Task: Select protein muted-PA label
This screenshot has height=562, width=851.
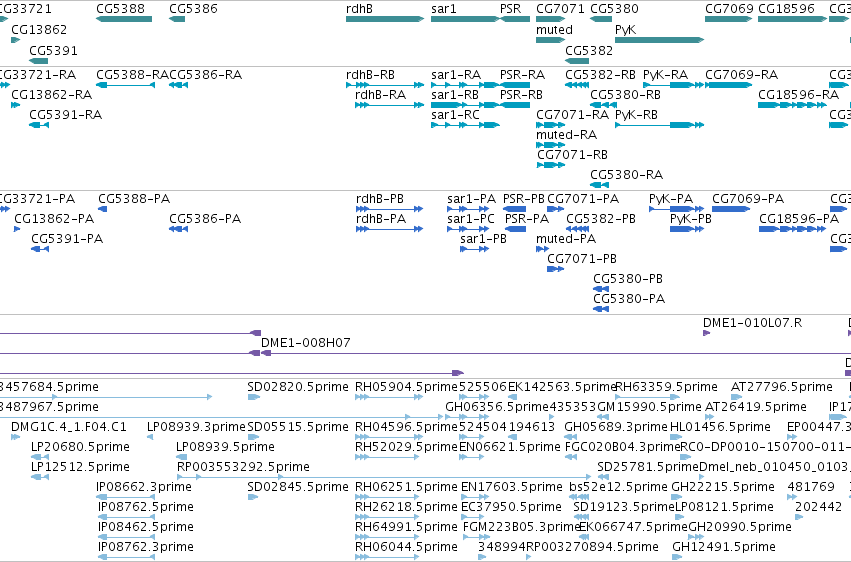Action: click(x=566, y=239)
